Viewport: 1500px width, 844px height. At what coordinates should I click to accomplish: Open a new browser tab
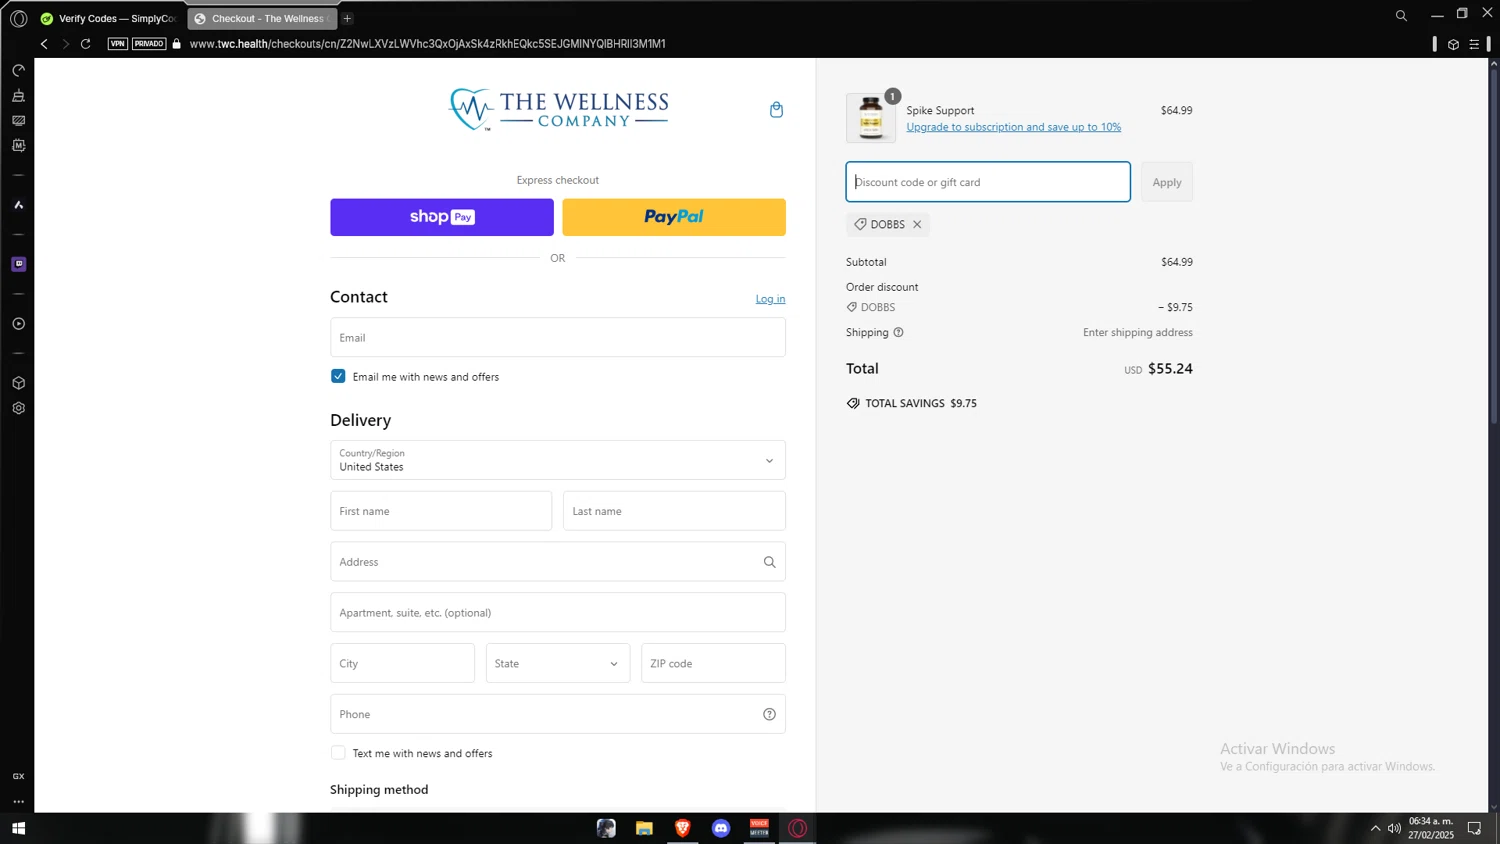coord(347,18)
